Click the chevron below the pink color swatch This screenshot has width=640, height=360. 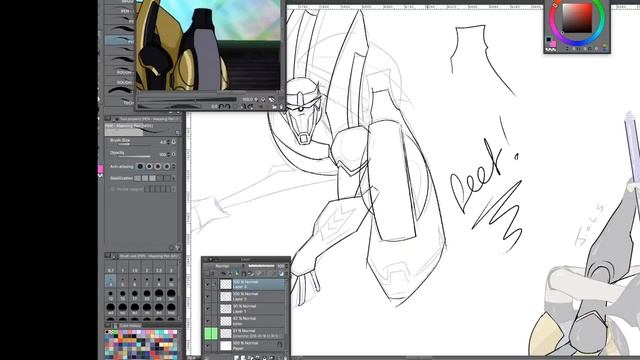100,175
